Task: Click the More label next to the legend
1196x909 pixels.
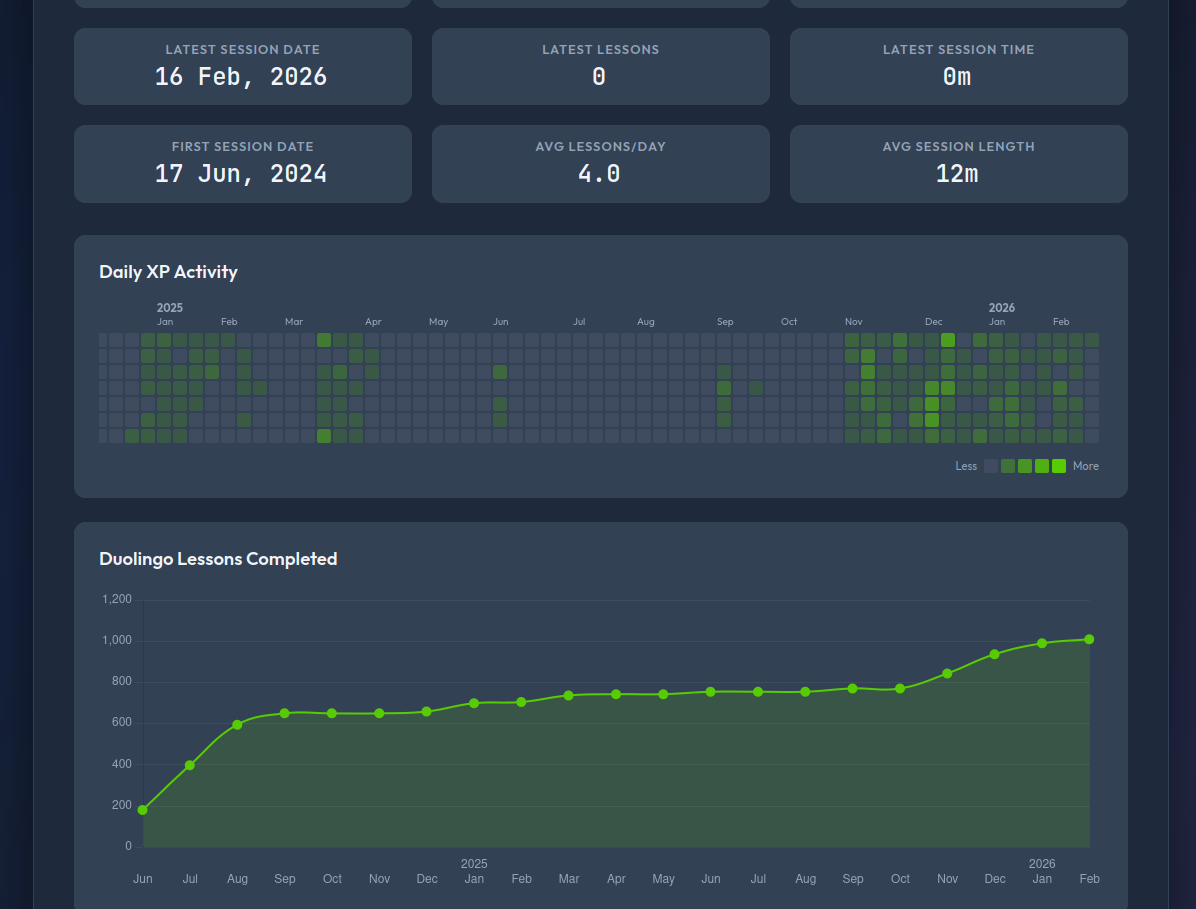Action: pyautogui.click(x=1086, y=466)
